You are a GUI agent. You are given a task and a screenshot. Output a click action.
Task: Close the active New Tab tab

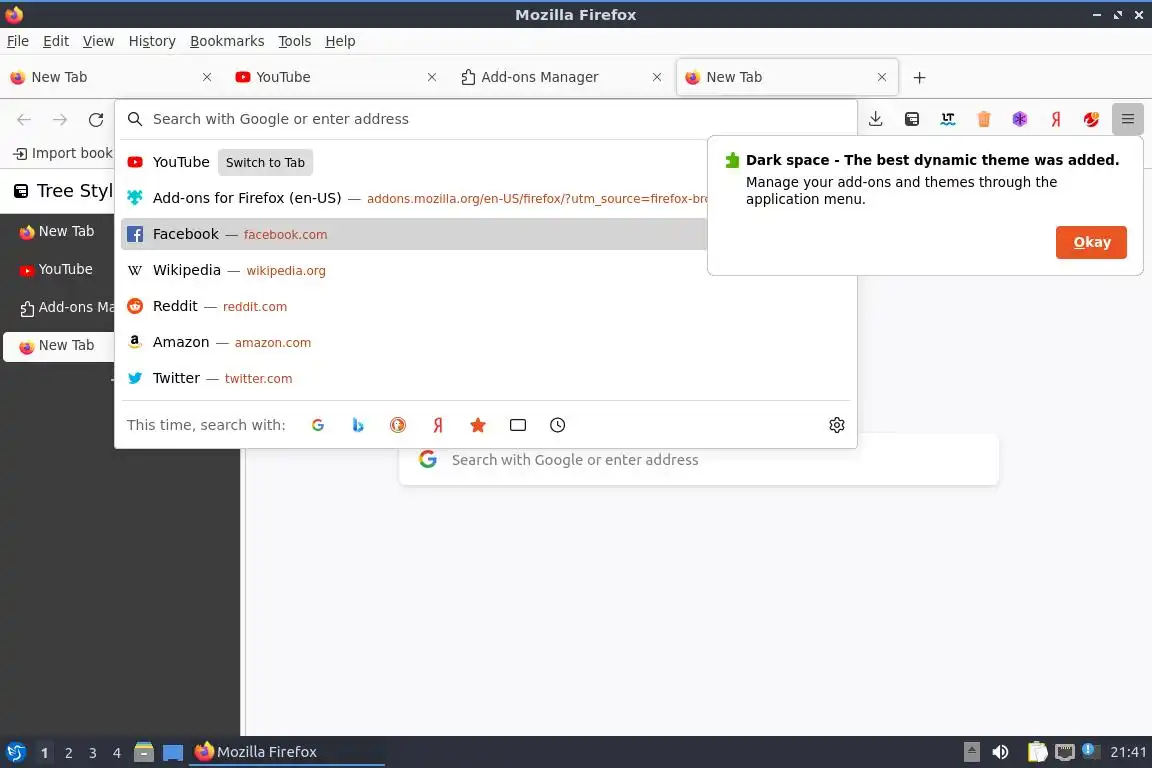point(882,77)
